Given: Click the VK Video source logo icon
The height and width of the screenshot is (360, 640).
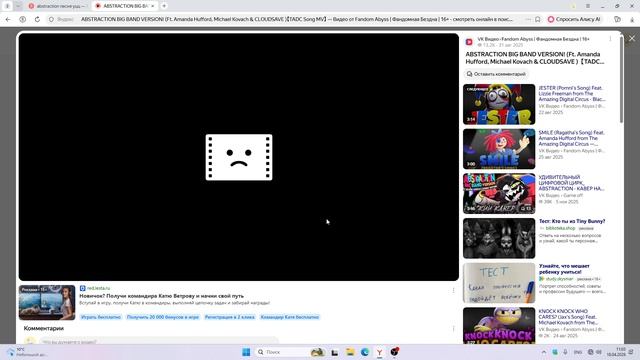Looking at the screenshot, I should coord(469,42).
